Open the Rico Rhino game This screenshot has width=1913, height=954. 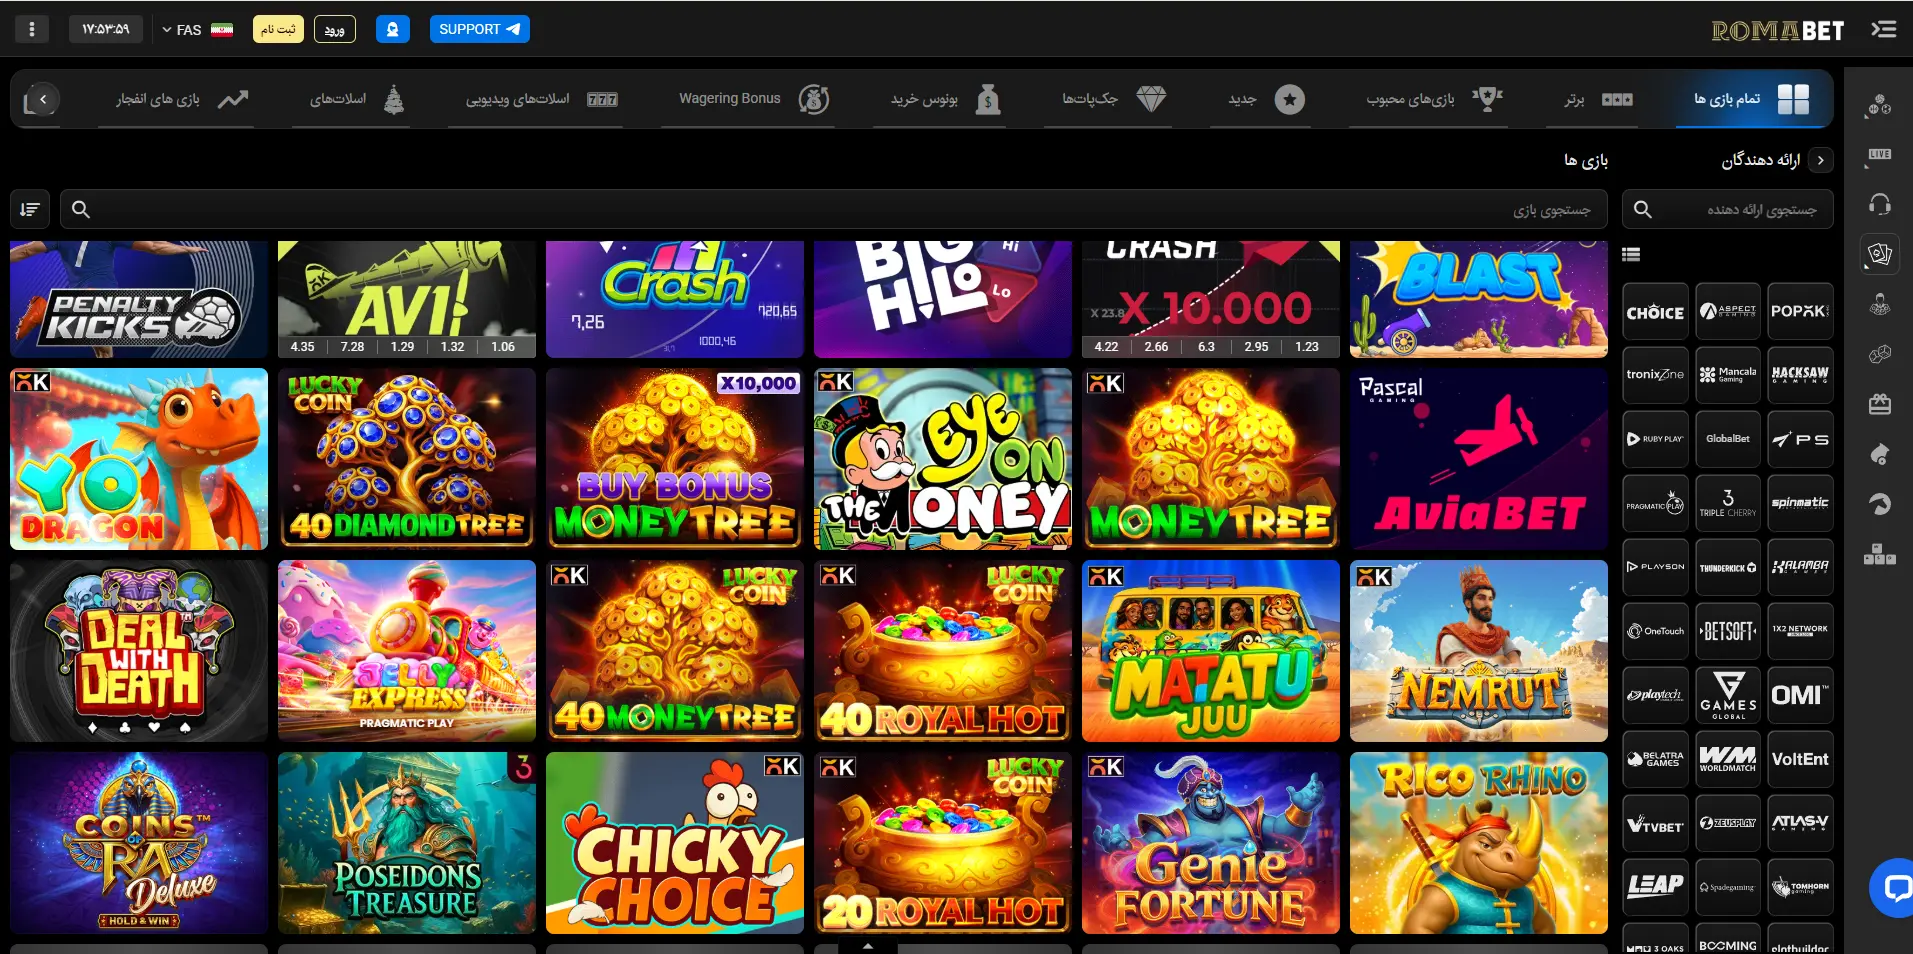[x=1479, y=843]
